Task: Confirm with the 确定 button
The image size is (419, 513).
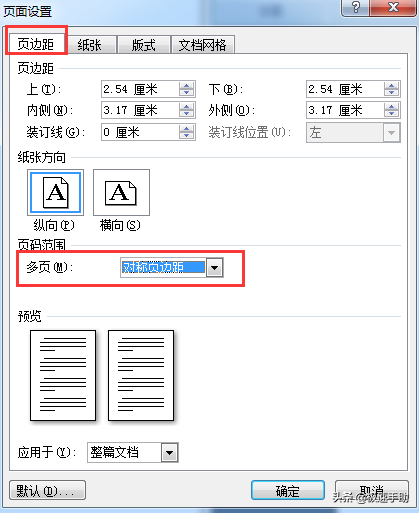Action: 288,490
